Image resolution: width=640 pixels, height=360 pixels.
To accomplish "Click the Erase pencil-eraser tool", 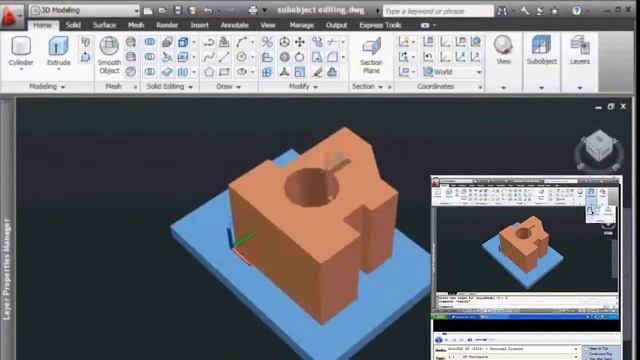I will click(317, 72).
